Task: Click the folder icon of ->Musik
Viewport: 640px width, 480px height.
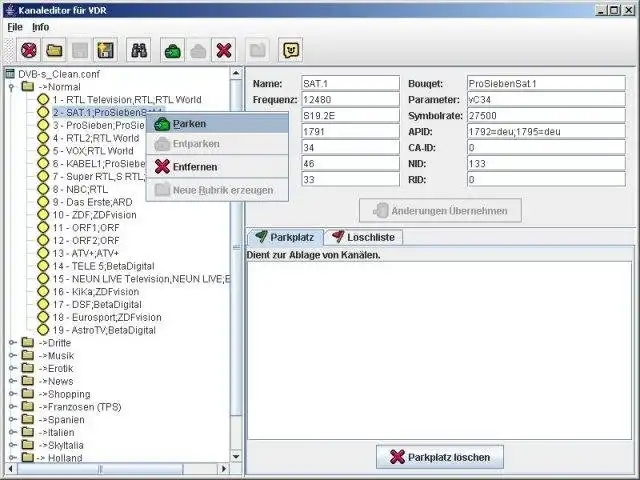Action: (28, 355)
